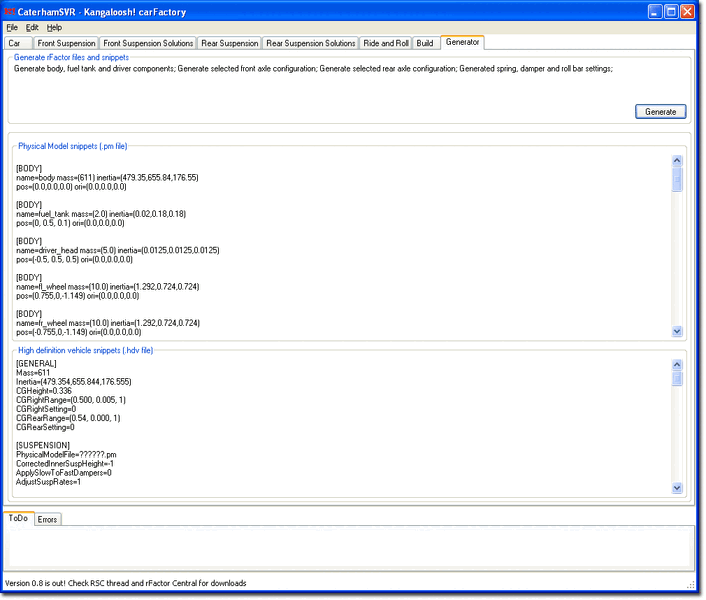The height and width of the screenshot is (600, 706).
Task: Click the 'CGHeight=0.336' line
Action: (44, 391)
